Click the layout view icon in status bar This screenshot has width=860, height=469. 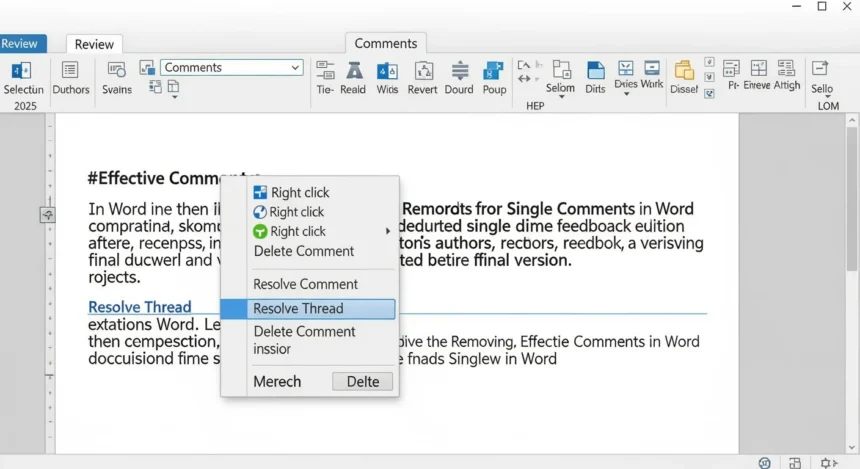(x=794, y=462)
